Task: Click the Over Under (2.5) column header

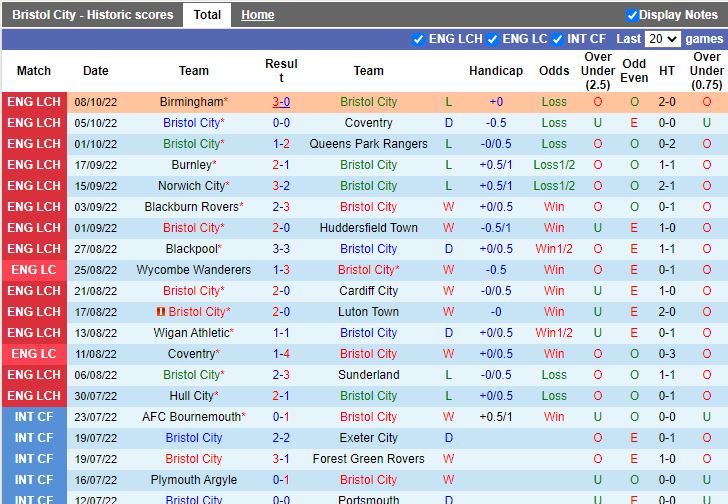Action: (598, 71)
